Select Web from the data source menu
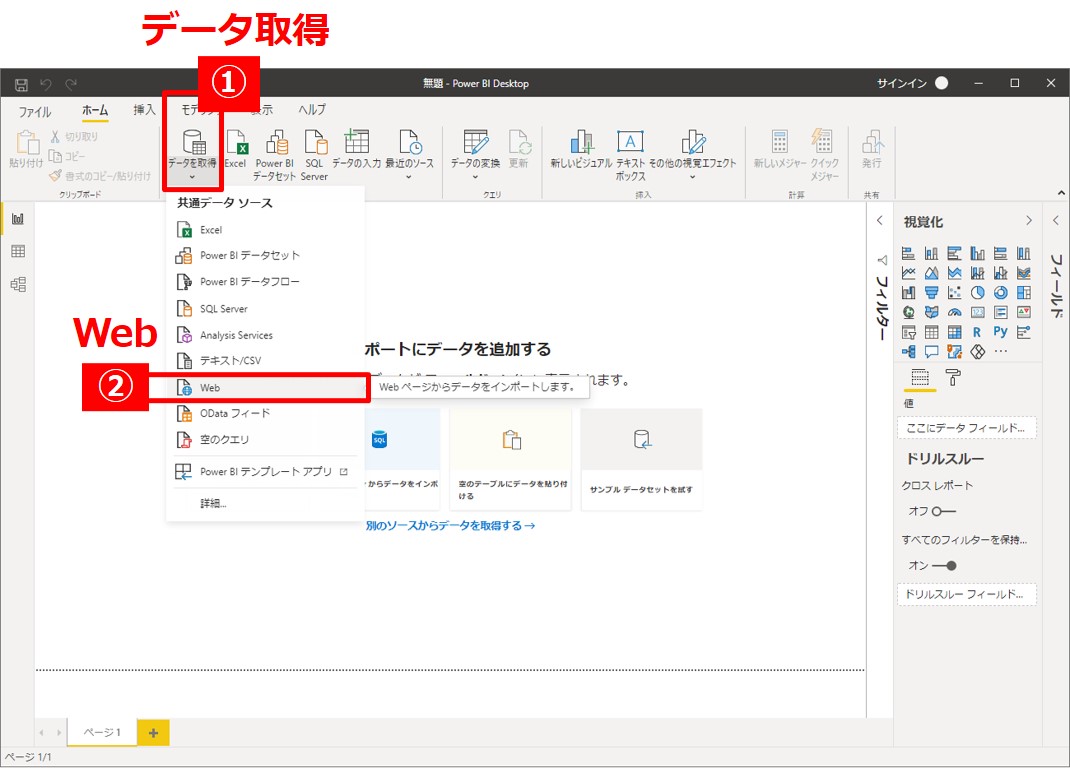 point(210,387)
